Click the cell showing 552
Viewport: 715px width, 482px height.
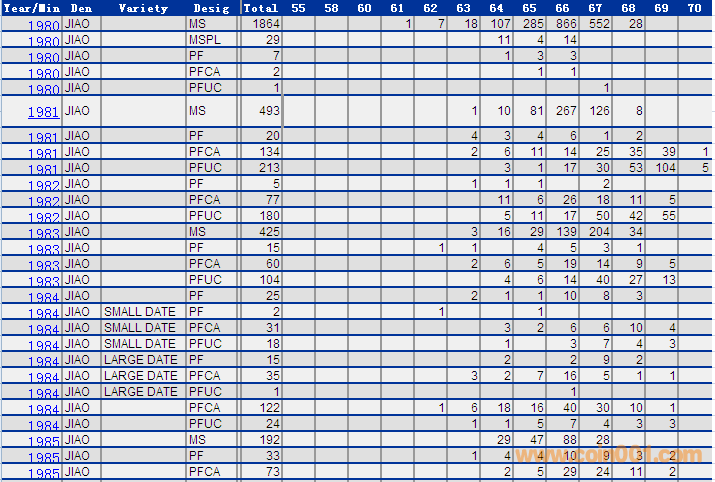(599, 23)
